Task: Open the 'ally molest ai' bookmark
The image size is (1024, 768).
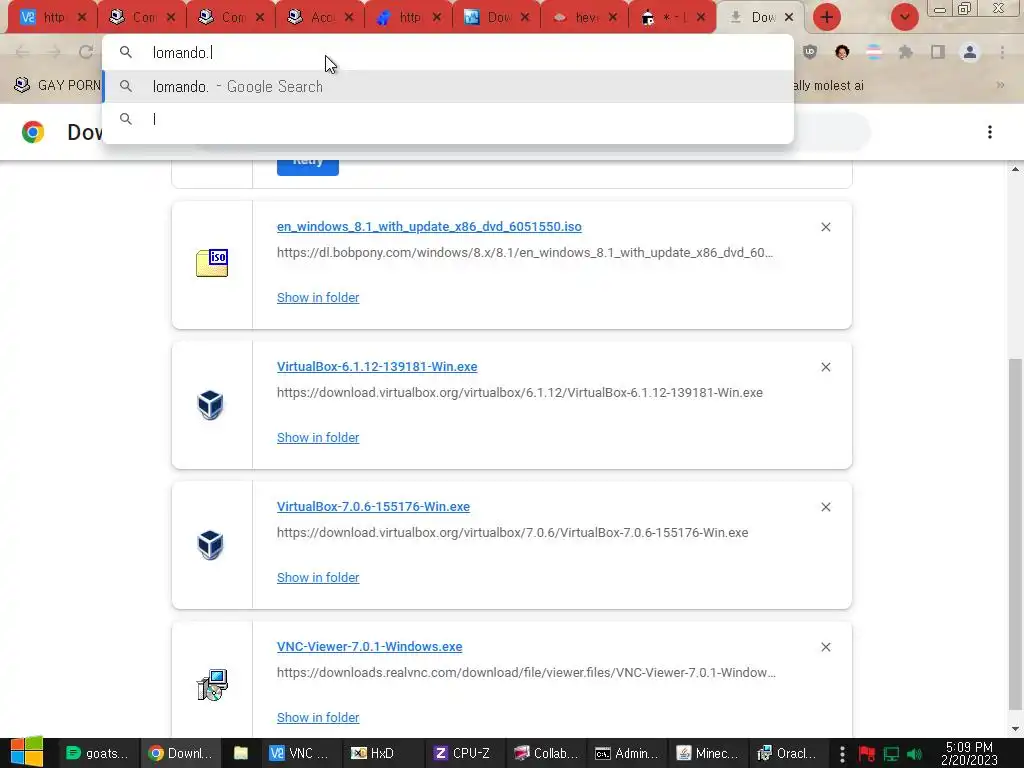Action: click(829, 86)
